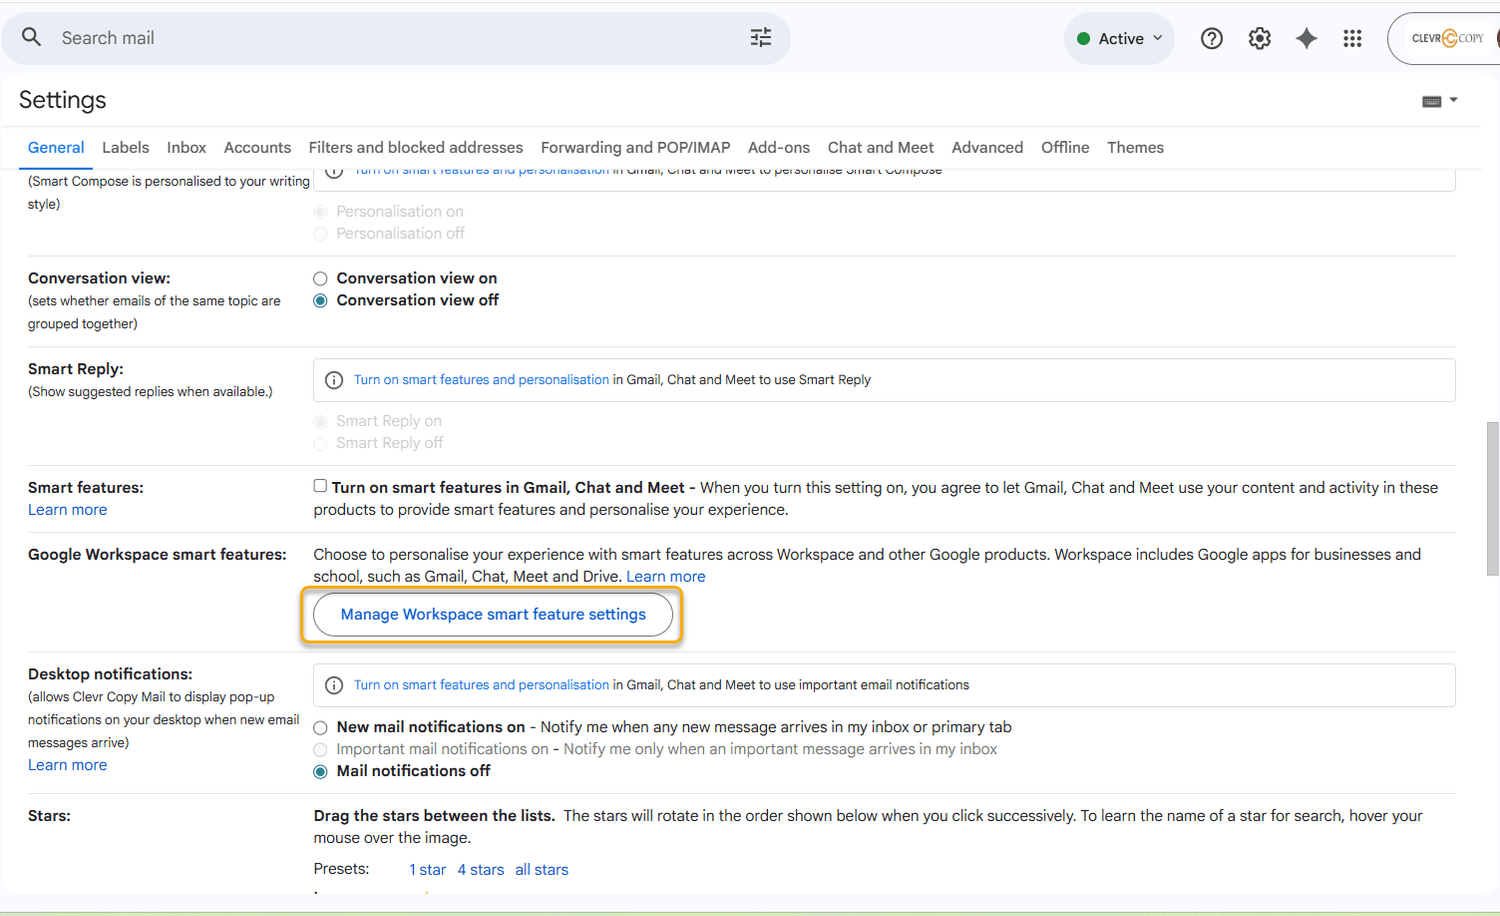Open the Gemini sparkle icon
The height and width of the screenshot is (916, 1500).
coord(1306,39)
